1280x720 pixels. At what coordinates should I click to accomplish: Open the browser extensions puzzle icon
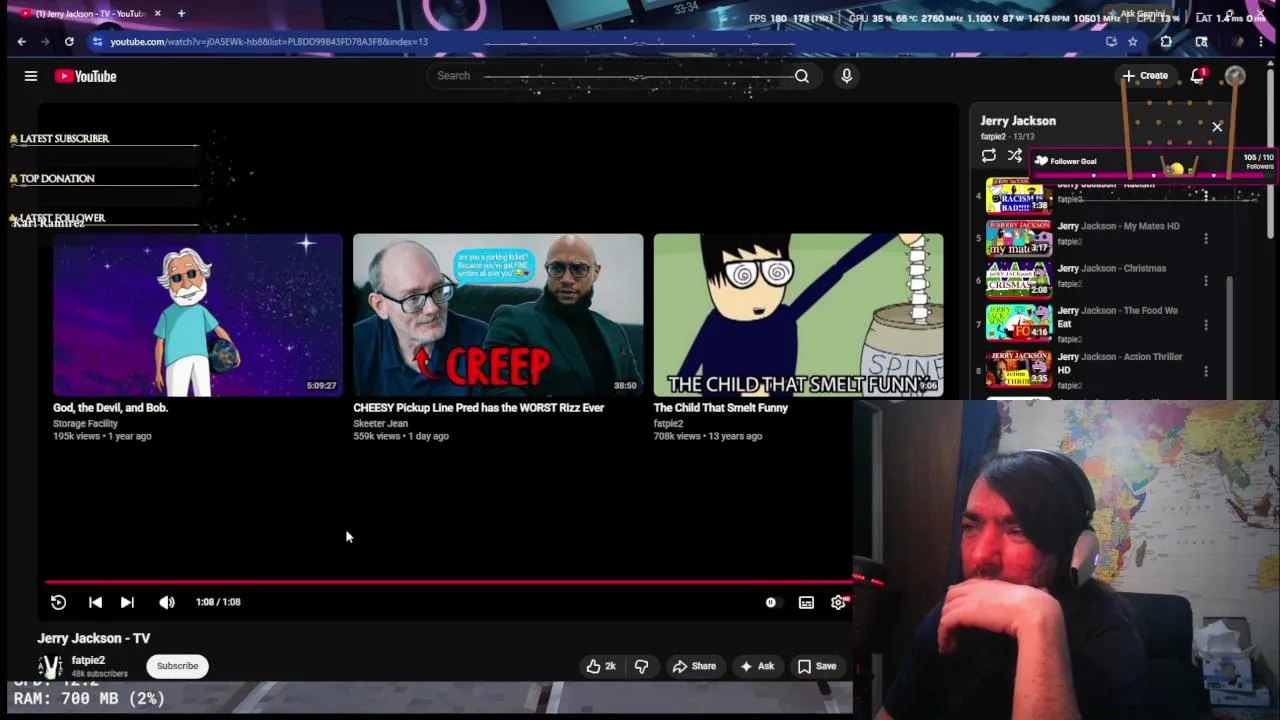click(1166, 42)
